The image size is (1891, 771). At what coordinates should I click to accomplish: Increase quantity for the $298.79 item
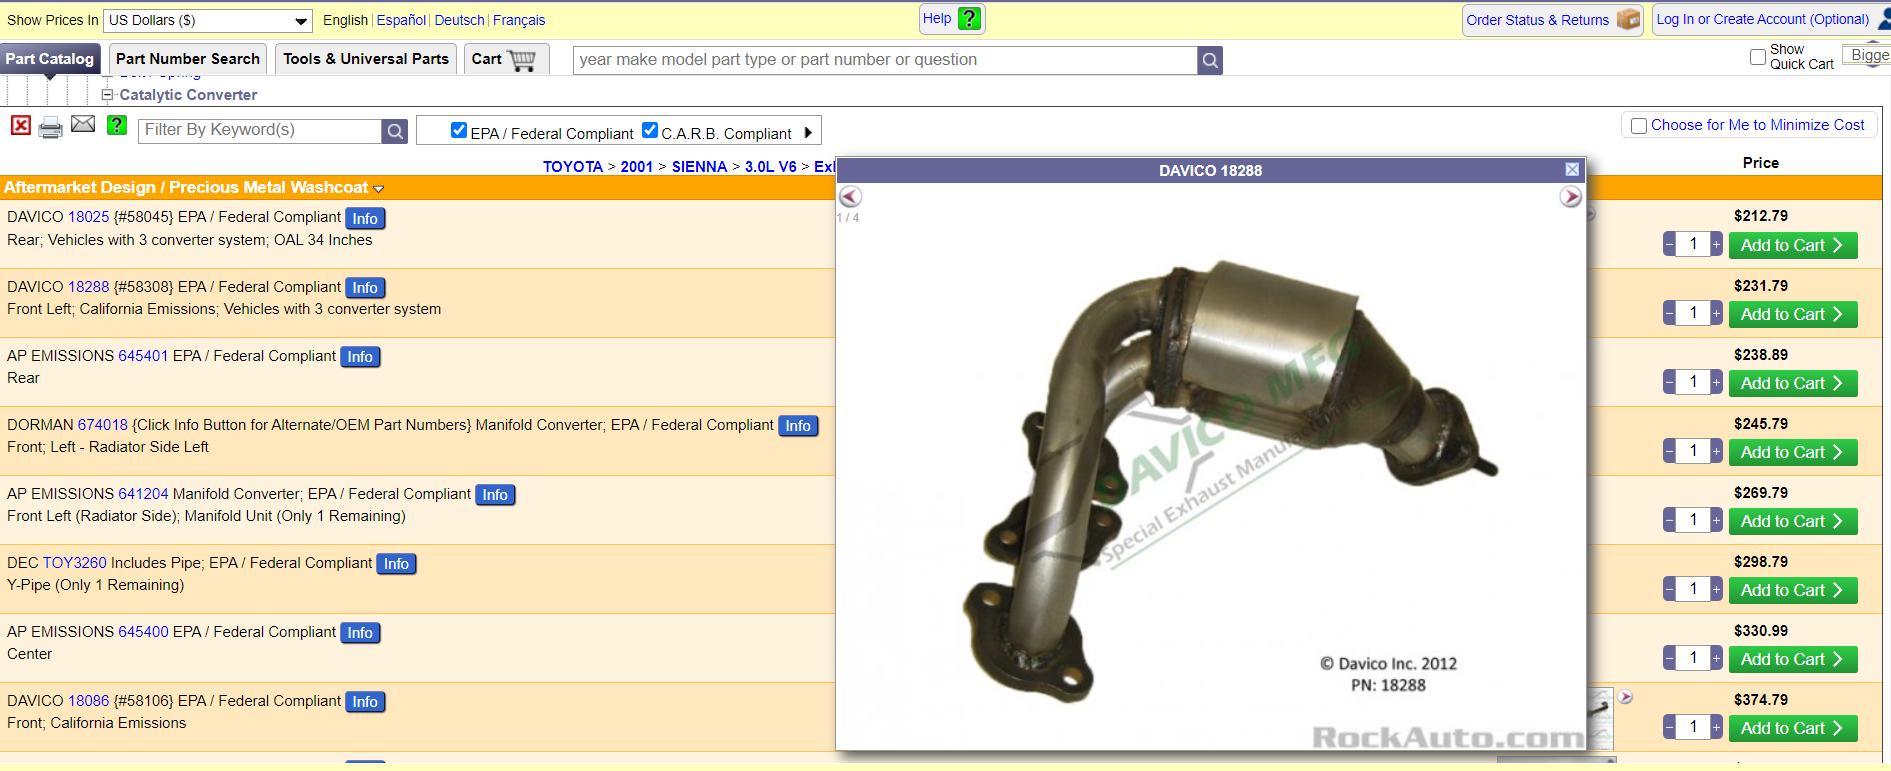coord(1716,589)
